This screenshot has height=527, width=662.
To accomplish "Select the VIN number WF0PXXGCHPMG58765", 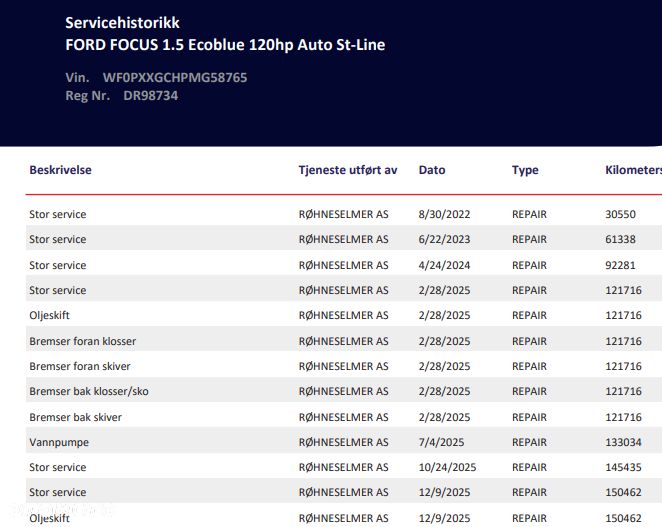I will (x=175, y=77).
